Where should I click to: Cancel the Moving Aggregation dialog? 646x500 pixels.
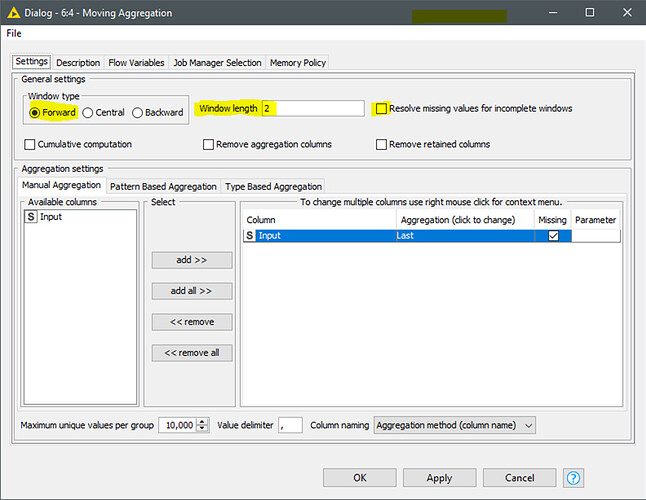[520, 478]
